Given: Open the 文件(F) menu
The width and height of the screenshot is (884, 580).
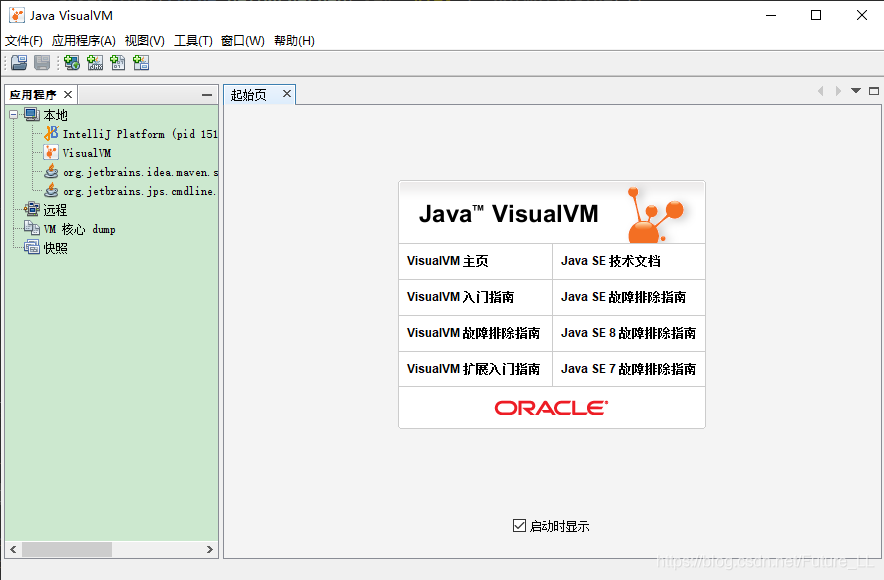Looking at the screenshot, I should tap(24, 41).
